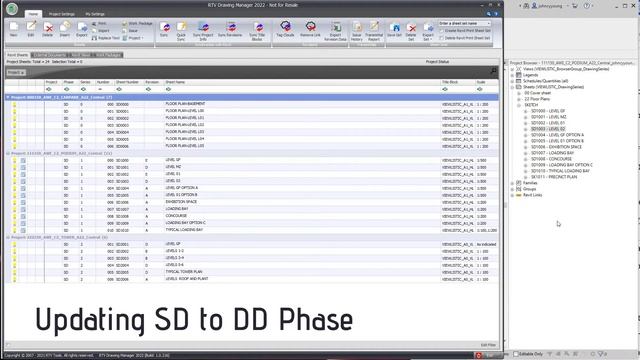Click the Sync Title Blocks icon
This screenshot has height=360, width=640.
pyautogui.click(x=258, y=27)
